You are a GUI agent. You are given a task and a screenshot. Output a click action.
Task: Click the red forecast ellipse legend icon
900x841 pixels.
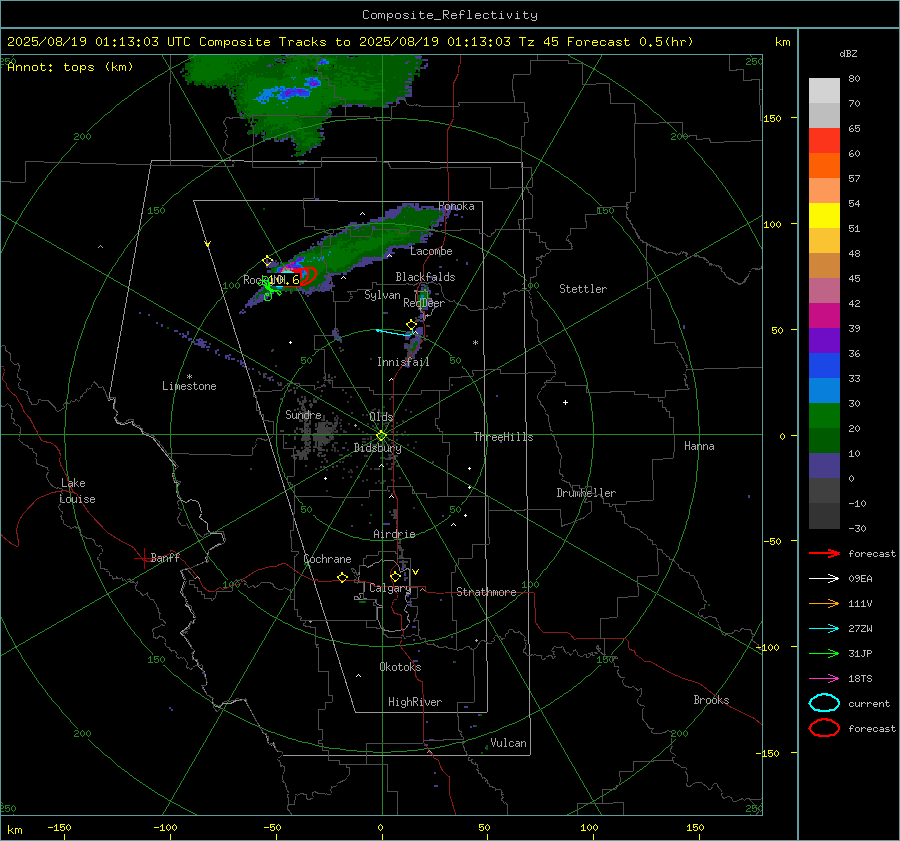[824, 728]
